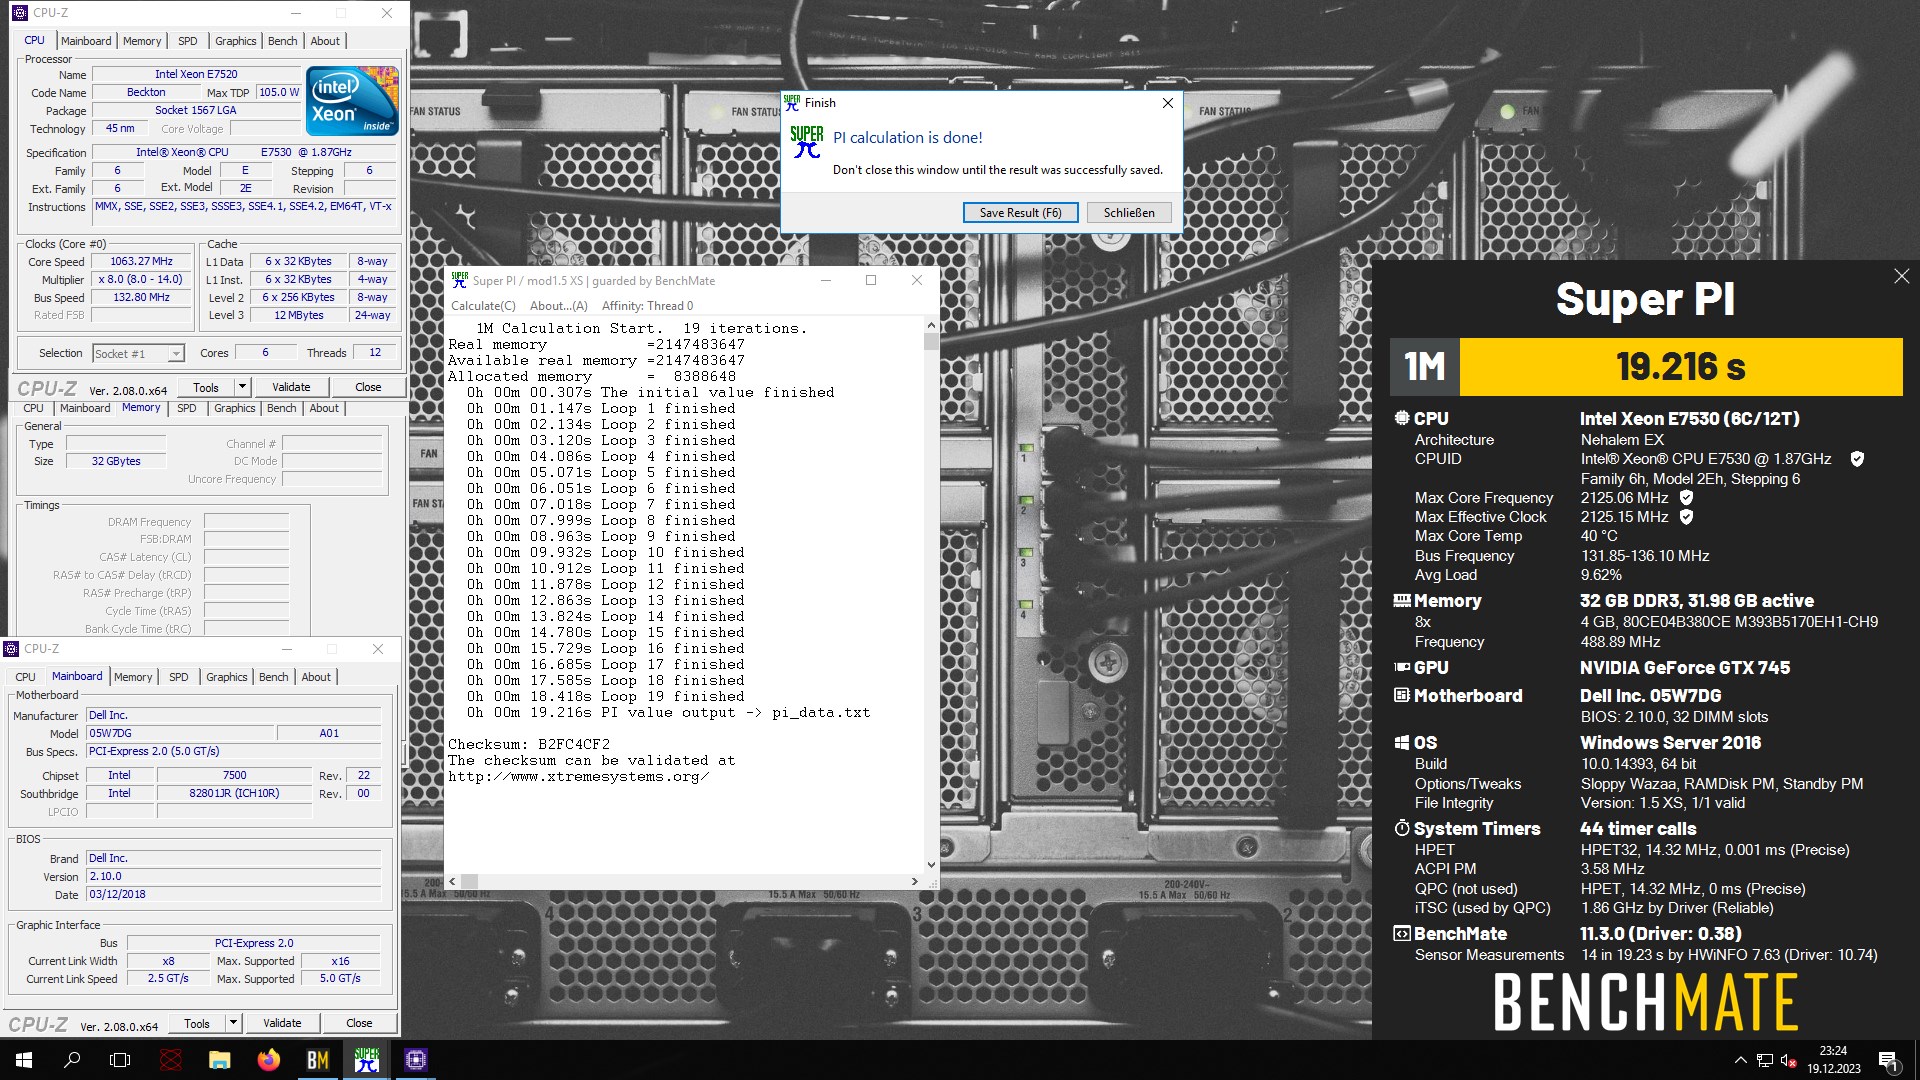Screen dimensions: 1920x1080
Task: Click the Super PI icon in Finish dialog
Action: (x=807, y=142)
